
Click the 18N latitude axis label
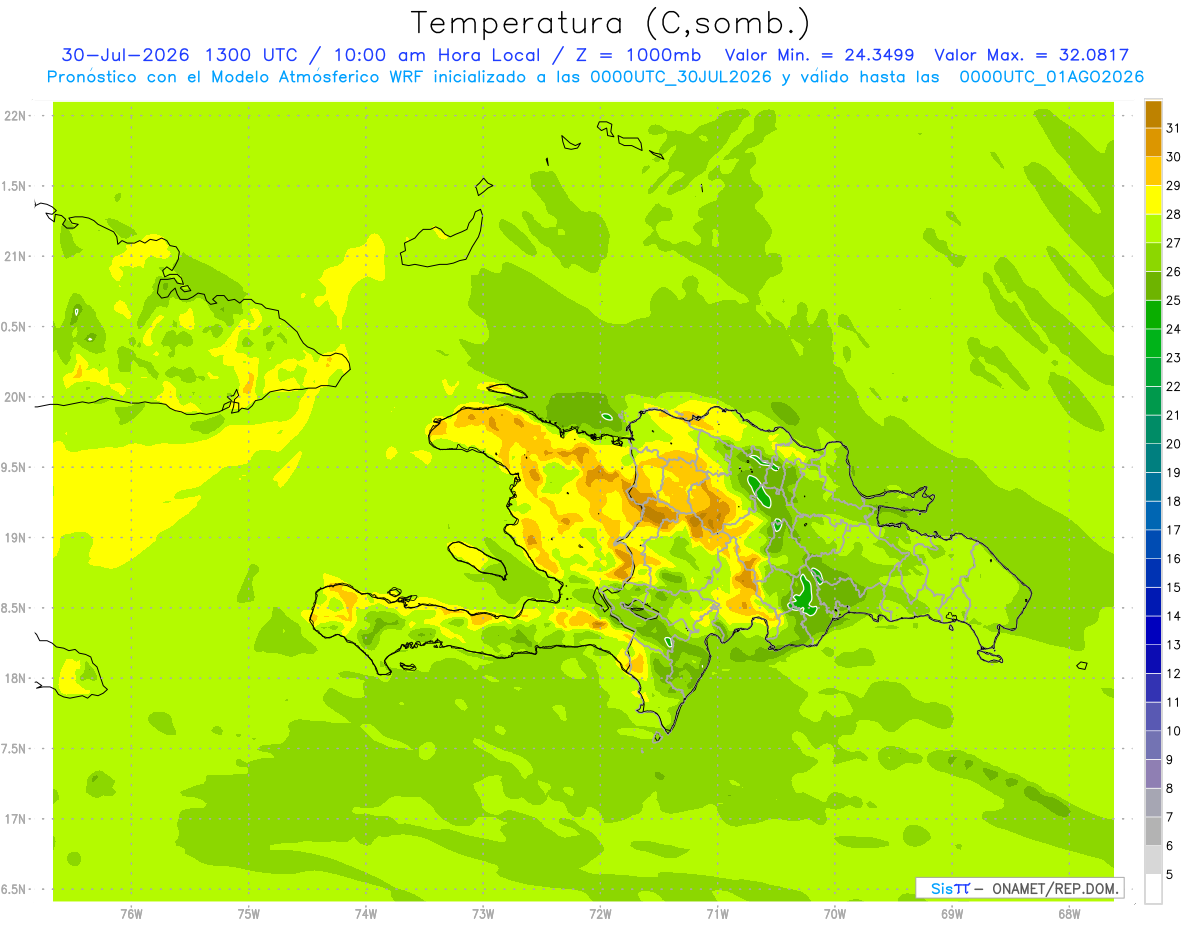coord(16,678)
